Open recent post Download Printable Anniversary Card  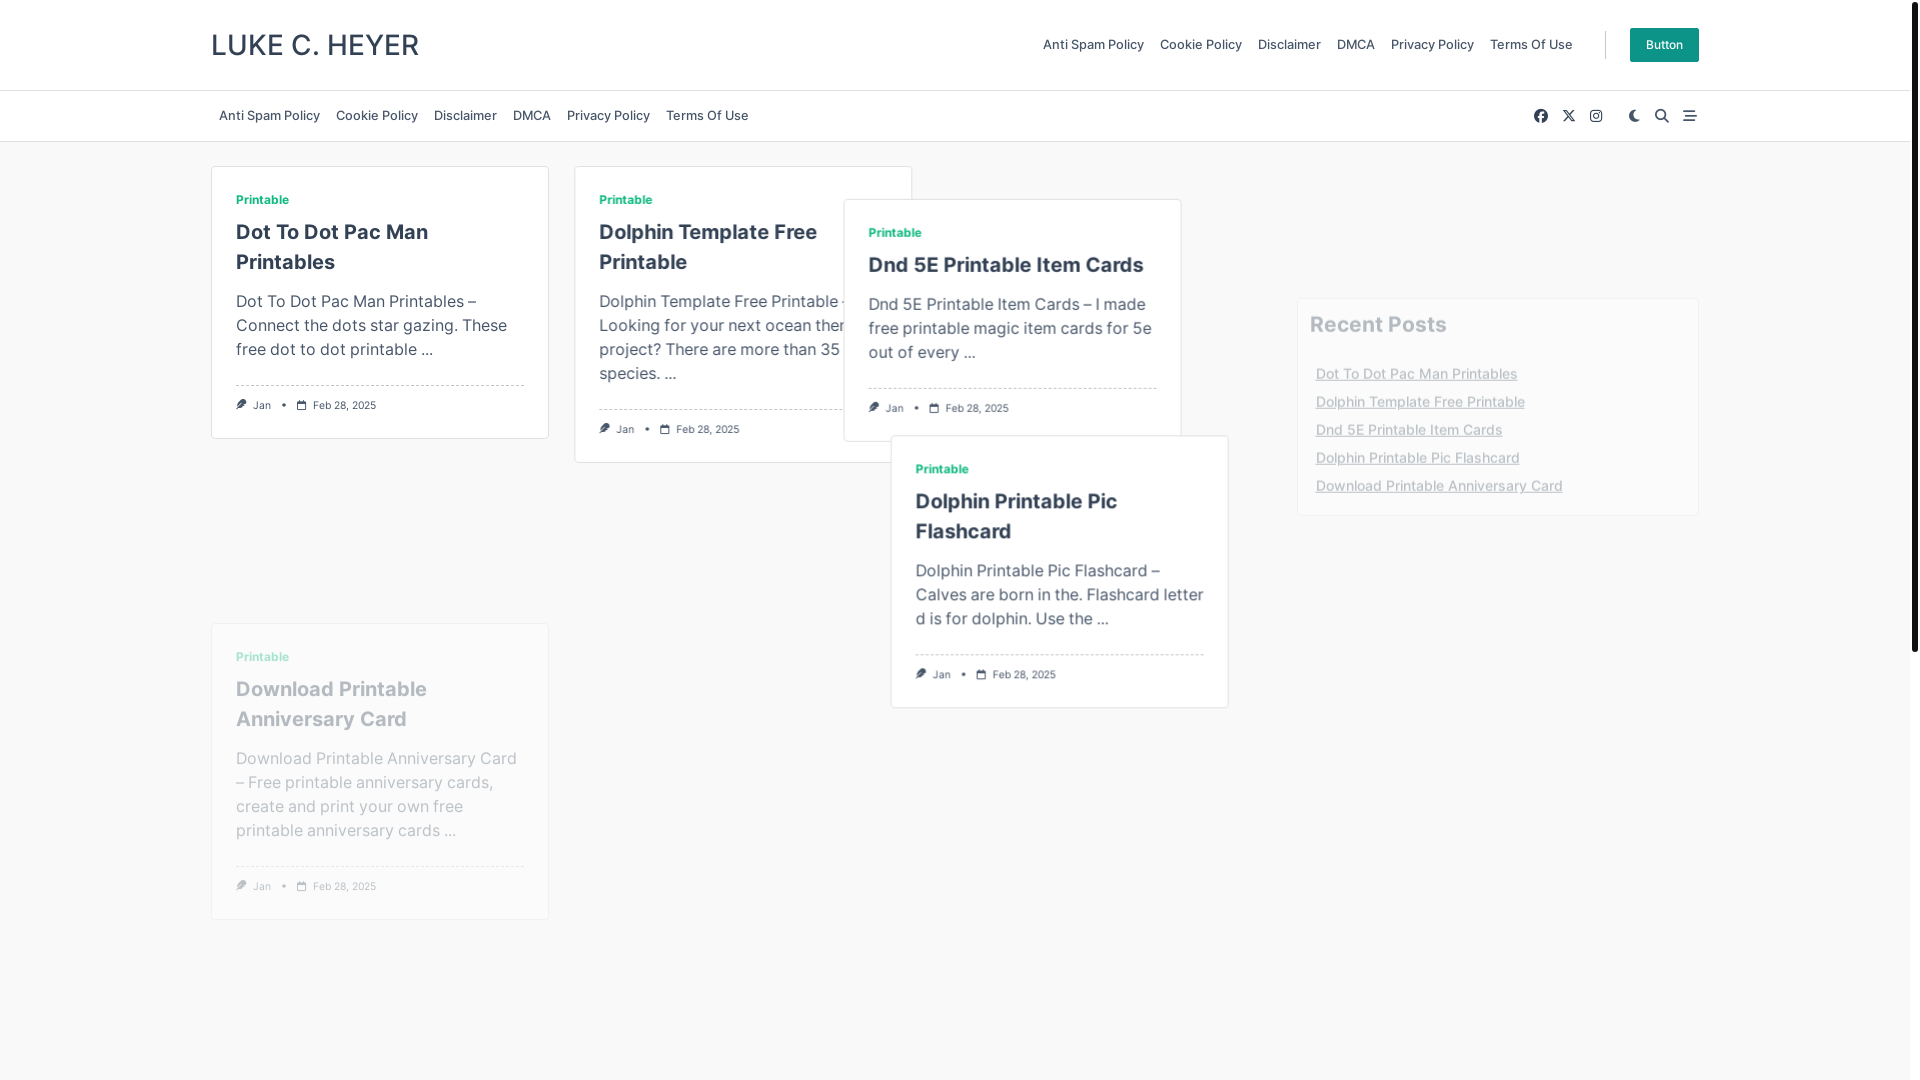1438,486
